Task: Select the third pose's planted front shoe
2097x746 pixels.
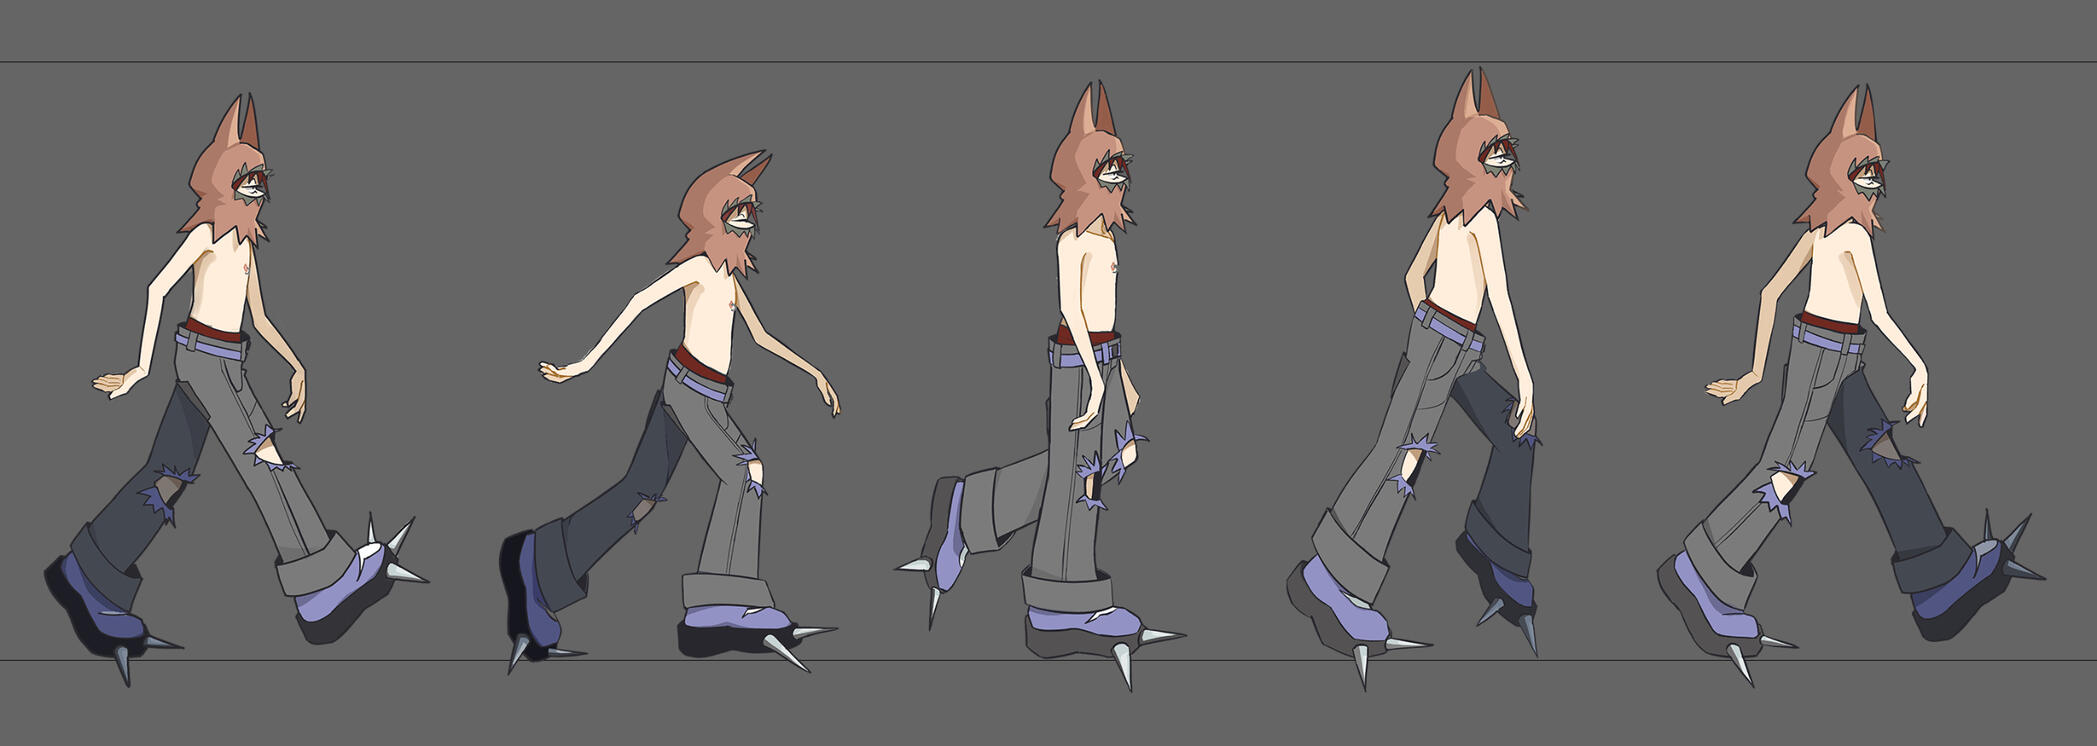Action: tap(1085, 630)
